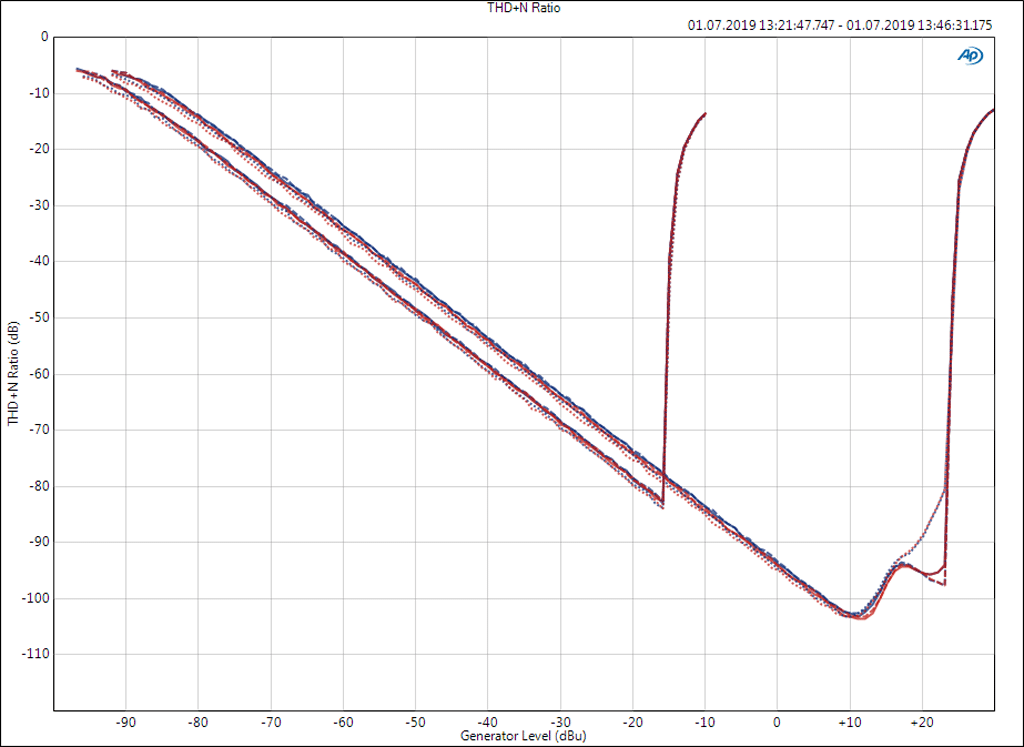Click the 0 tick on the horizontal axis
The width and height of the screenshot is (1024, 747).
pos(777,721)
